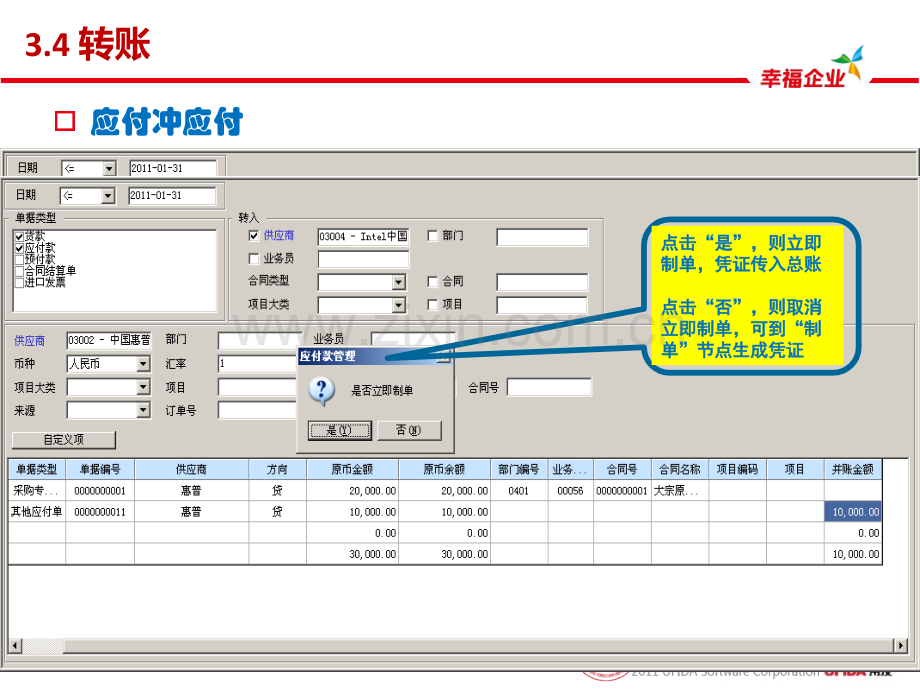Enable the 转入 部门 checkbox

click(432, 235)
